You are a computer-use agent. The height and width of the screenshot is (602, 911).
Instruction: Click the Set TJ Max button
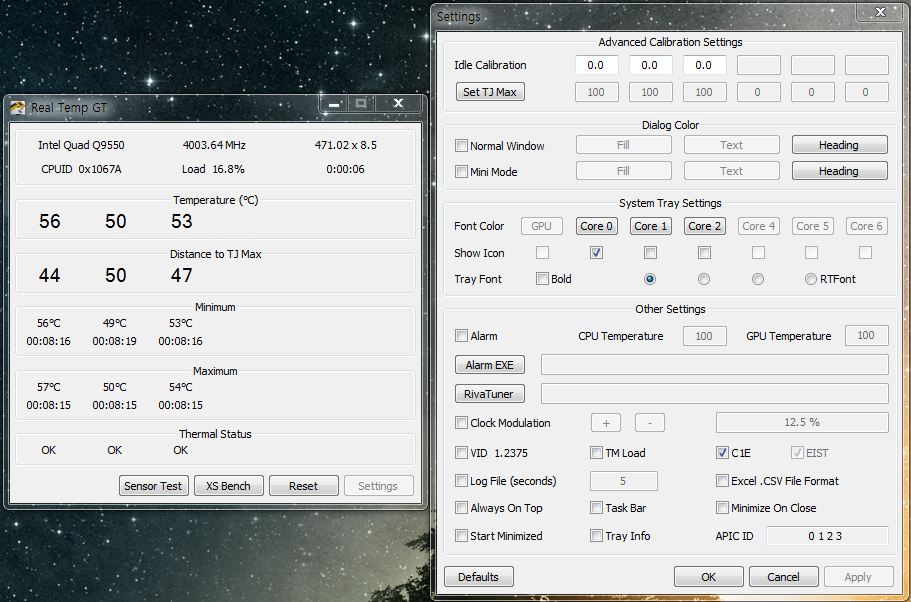pyautogui.click(x=490, y=92)
